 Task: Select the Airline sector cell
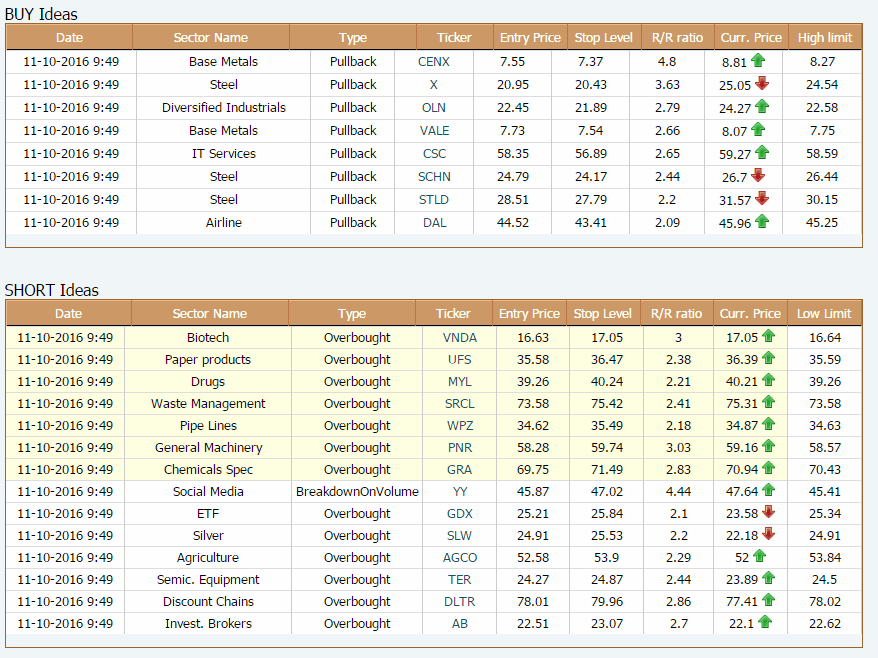(x=223, y=222)
